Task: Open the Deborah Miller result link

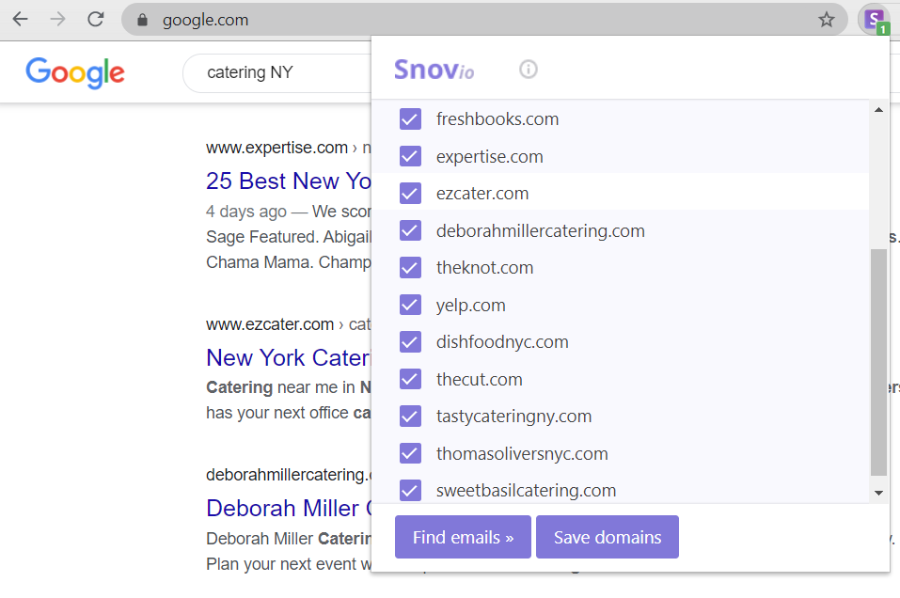Action: [x=289, y=508]
